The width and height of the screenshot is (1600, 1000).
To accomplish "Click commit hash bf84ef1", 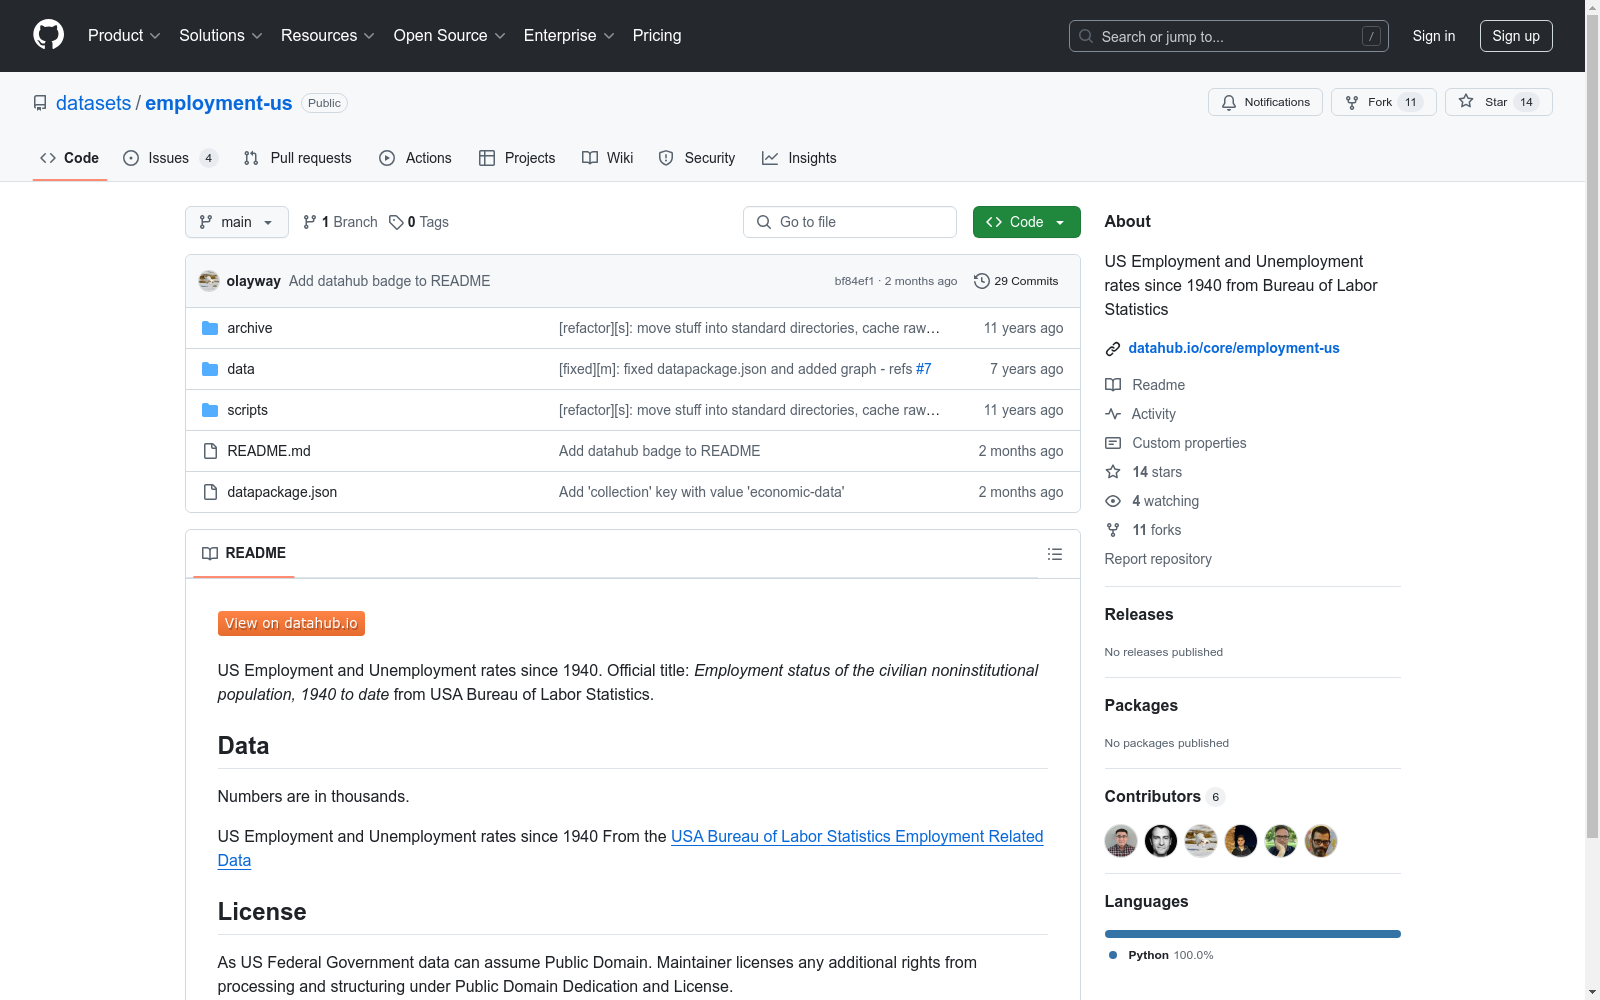I will (x=854, y=281).
